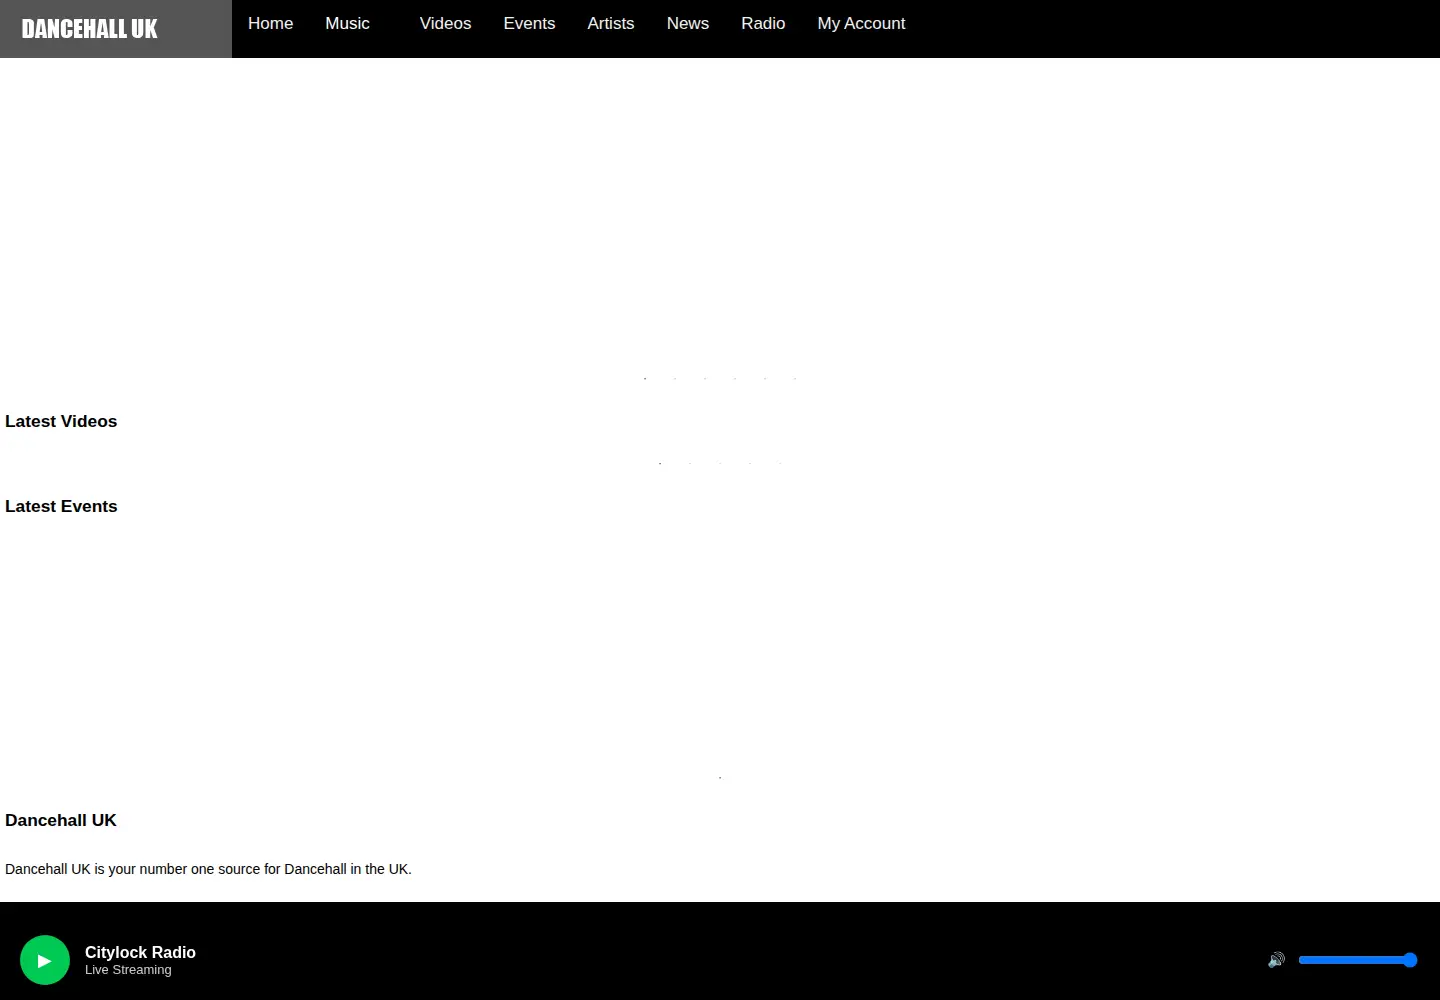Click the Latest Videos heading

point(61,421)
